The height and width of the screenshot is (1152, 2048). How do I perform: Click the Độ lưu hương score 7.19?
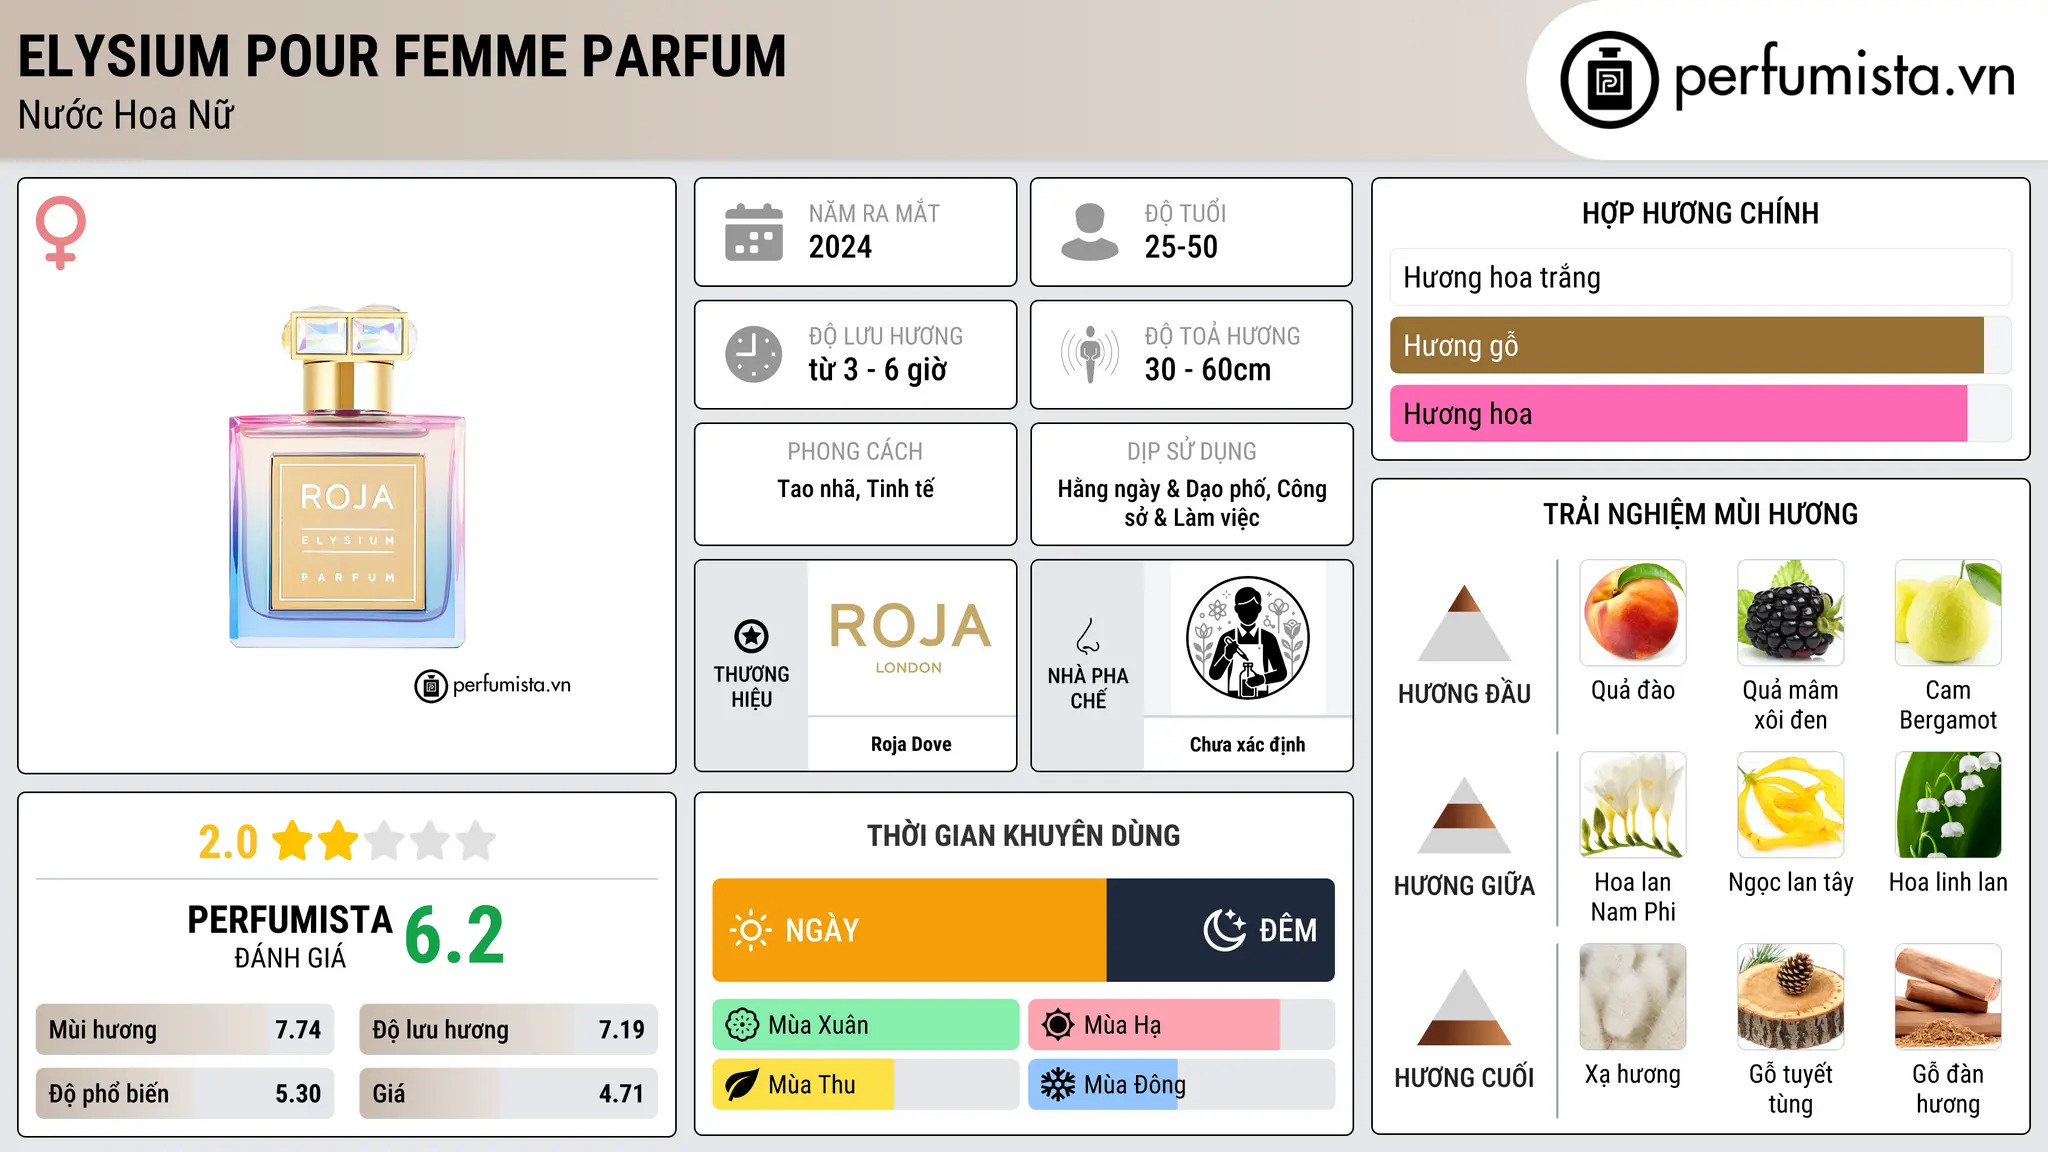[x=622, y=1030]
